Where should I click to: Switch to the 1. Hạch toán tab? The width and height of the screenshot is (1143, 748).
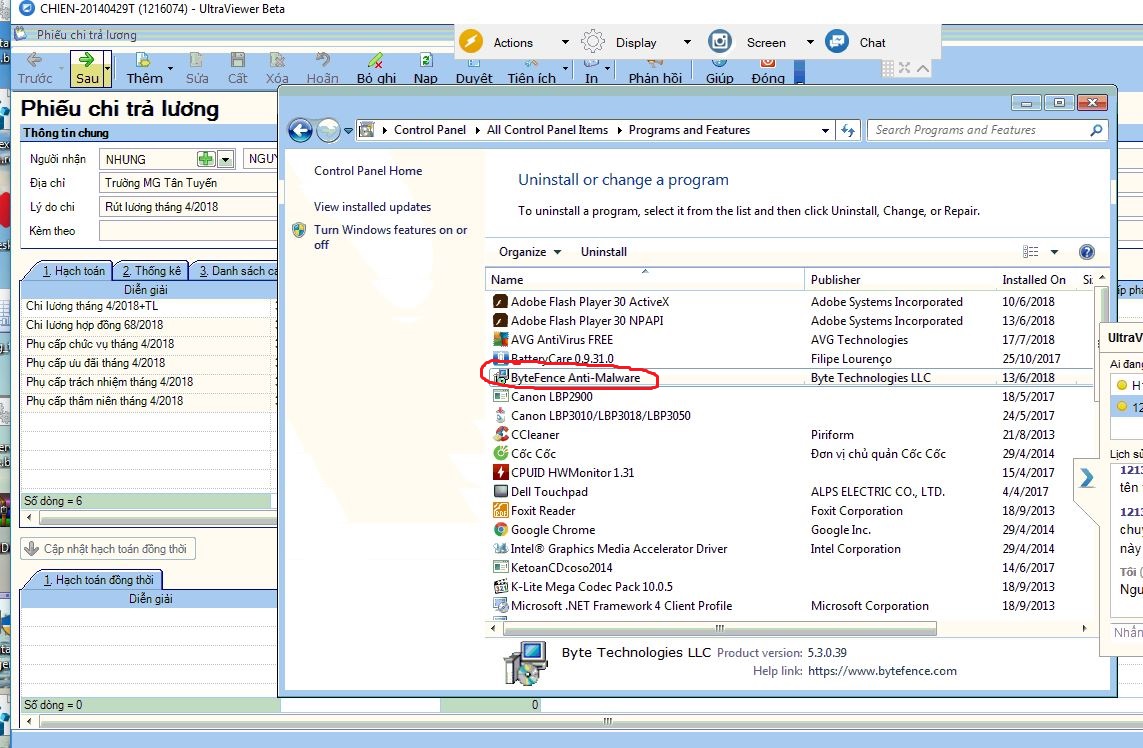(x=73, y=271)
